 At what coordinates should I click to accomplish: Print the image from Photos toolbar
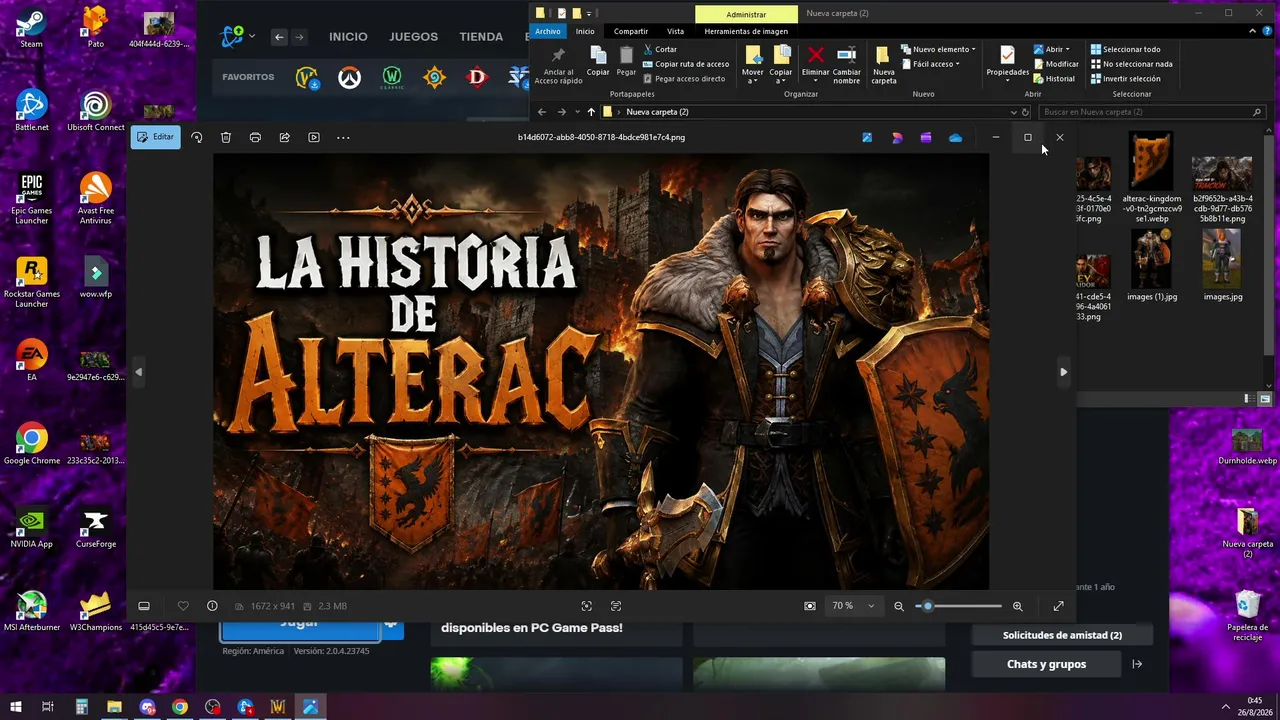coord(255,137)
